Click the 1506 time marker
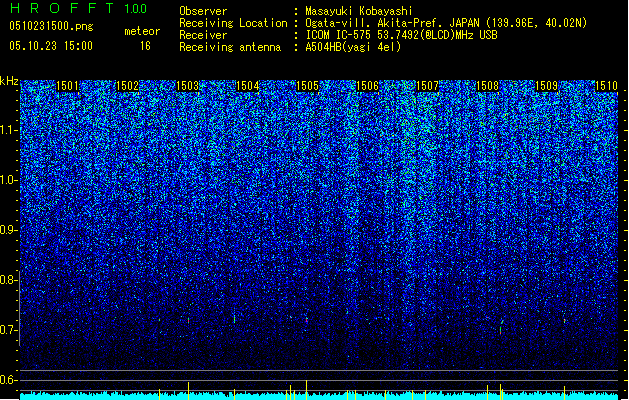Screen dimensions: 629x400 click(x=367, y=86)
